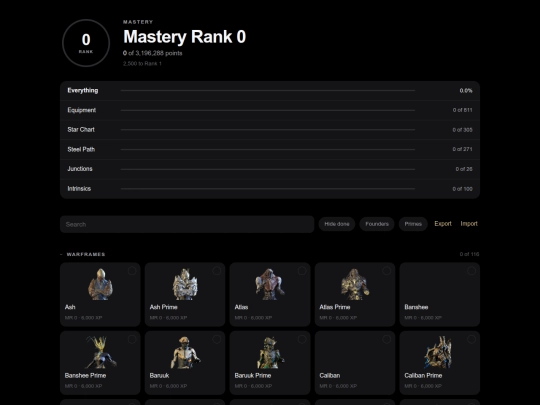Viewport: 540px width, 405px height.
Task: Click the '2,500 to Rank 1' text
Action: tap(142, 64)
